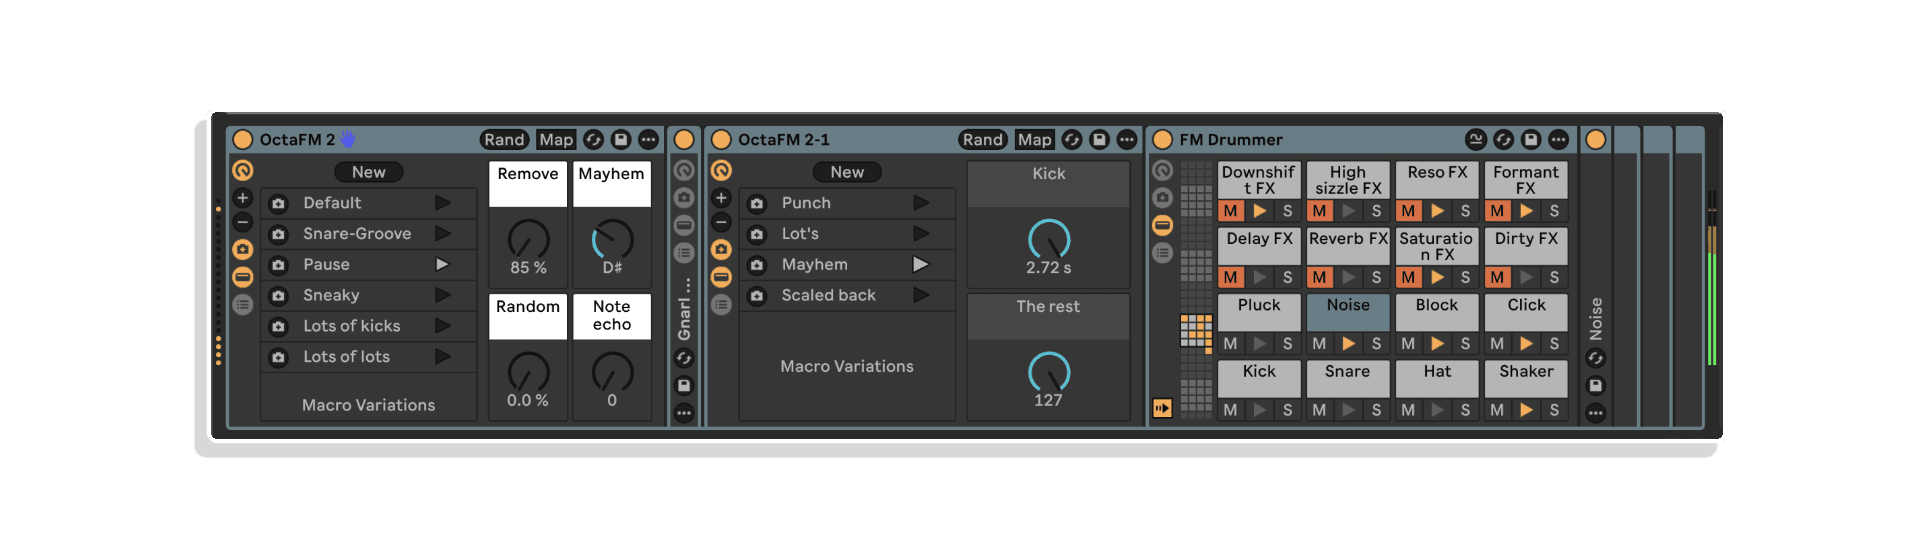Click plus icon in OctaFM 2-1 sidebar
This screenshot has width=1920, height=551.
pos(721,198)
